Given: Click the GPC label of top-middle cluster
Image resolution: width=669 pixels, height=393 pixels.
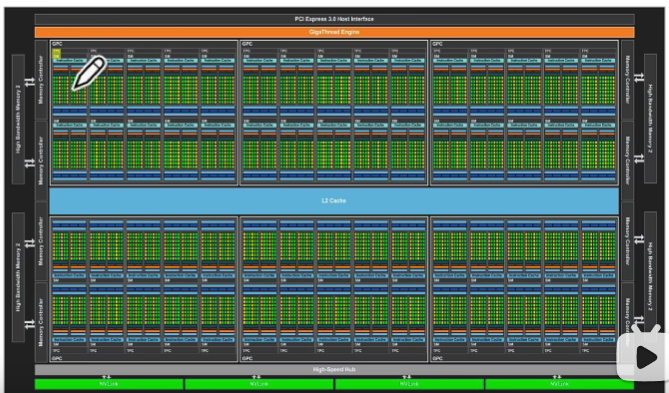Looking at the screenshot, I should tap(247, 44).
